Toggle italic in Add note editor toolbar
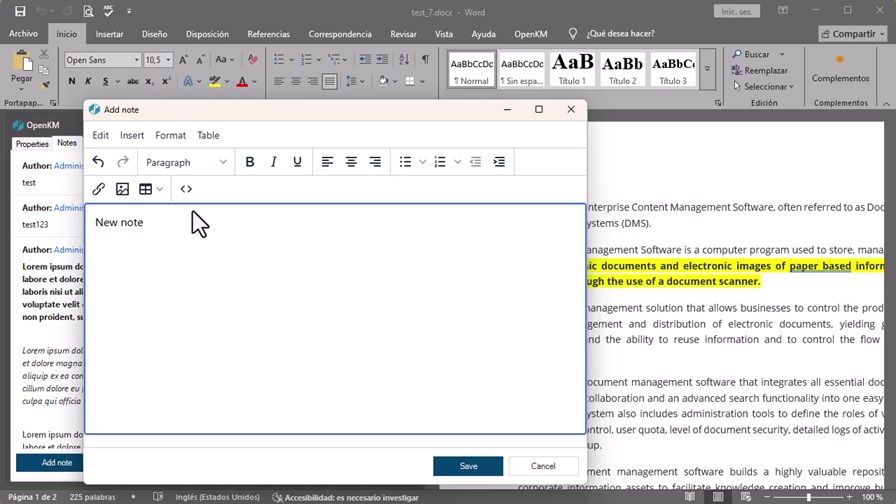 274,162
